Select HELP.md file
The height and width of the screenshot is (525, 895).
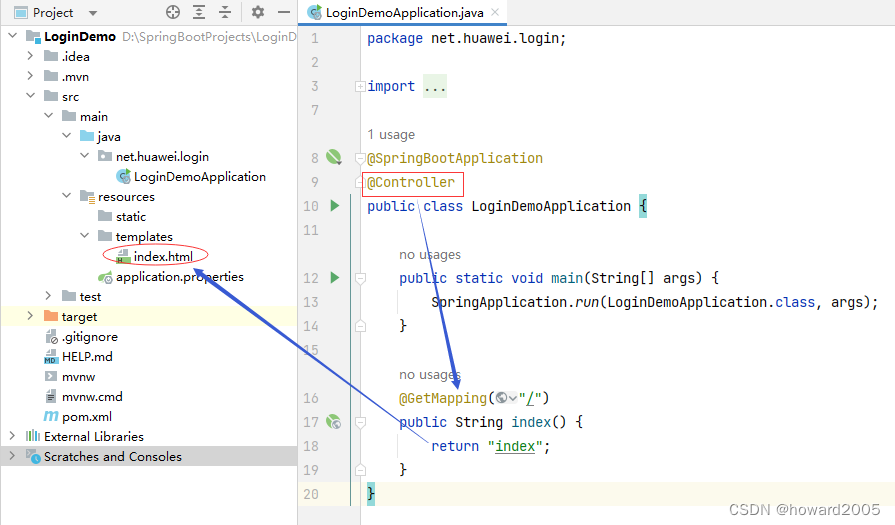click(87, 357)
